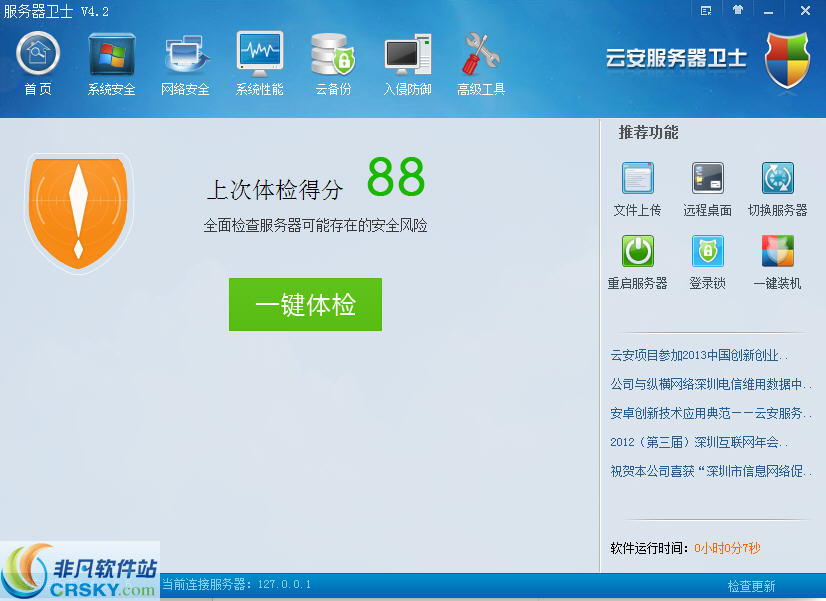826x601 pixels.
Task: Click the 上次体检得分 label
Action: point(275,190)
